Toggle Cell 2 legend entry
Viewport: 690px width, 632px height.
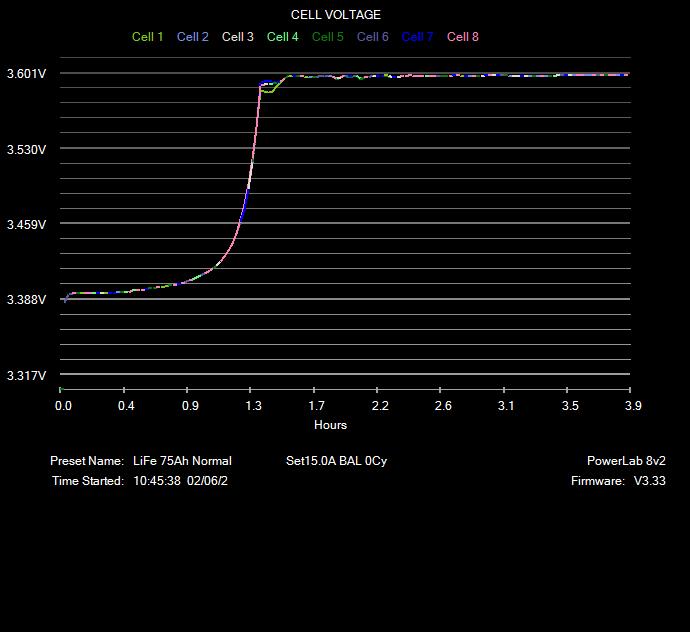coord(193,37)
